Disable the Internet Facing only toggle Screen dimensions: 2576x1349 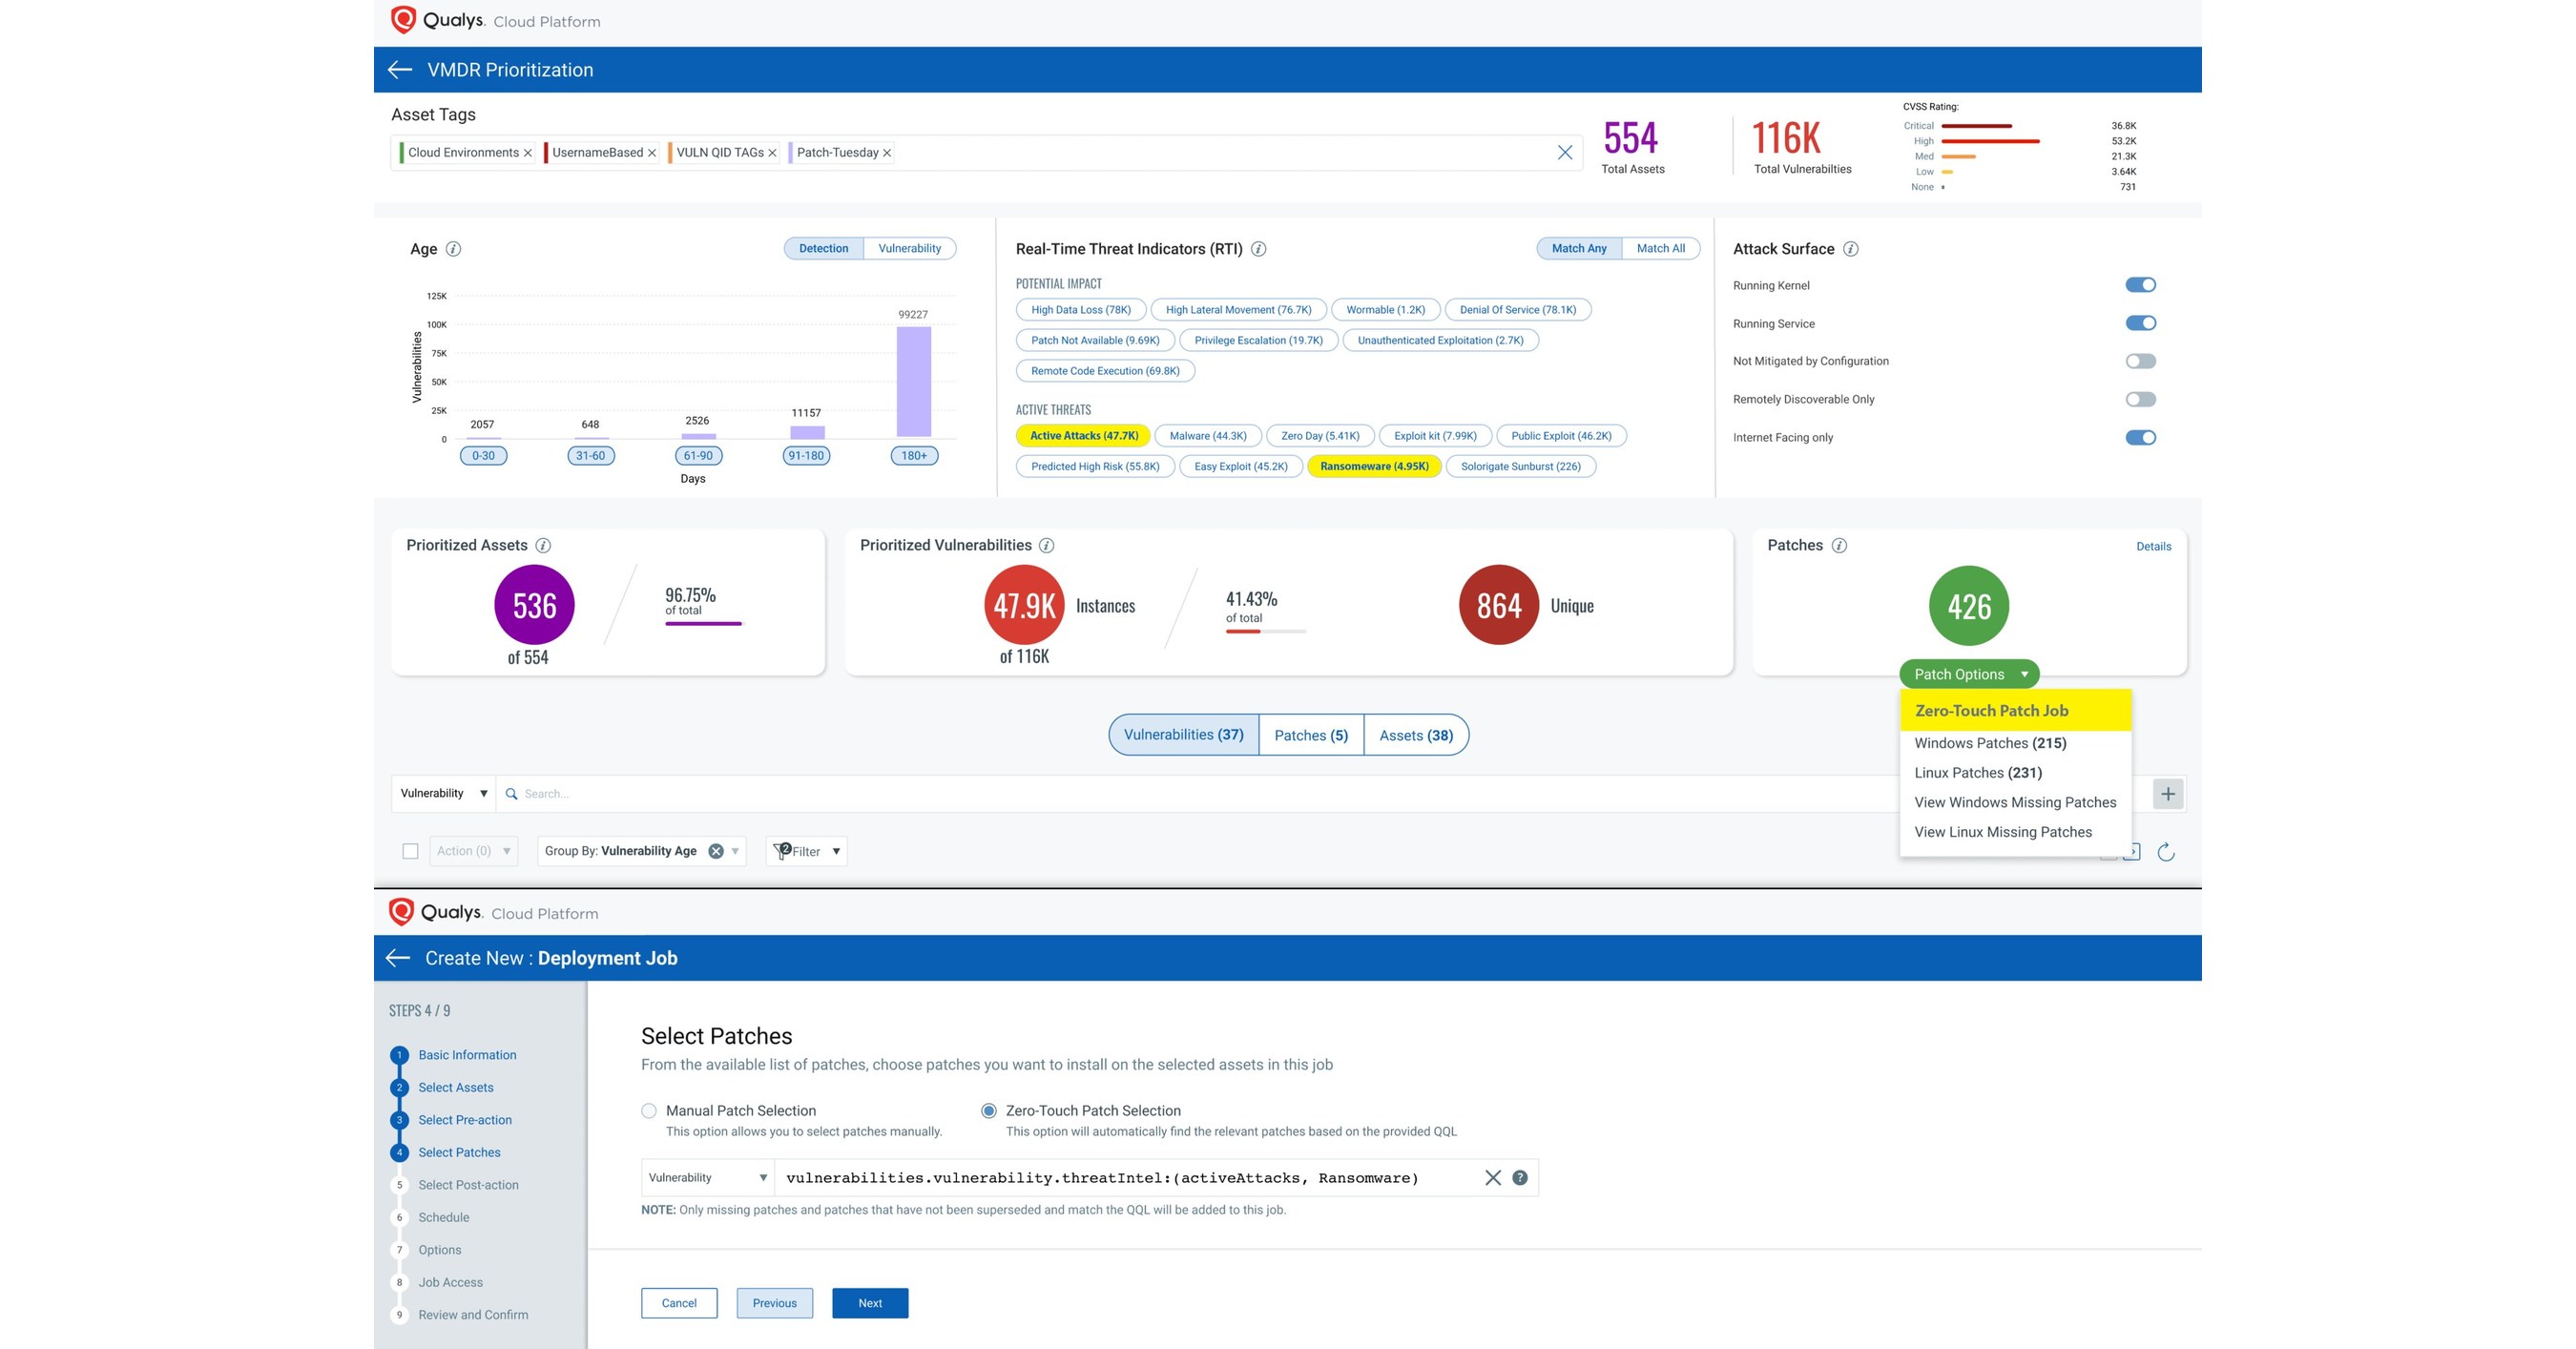click(2140, 437)
